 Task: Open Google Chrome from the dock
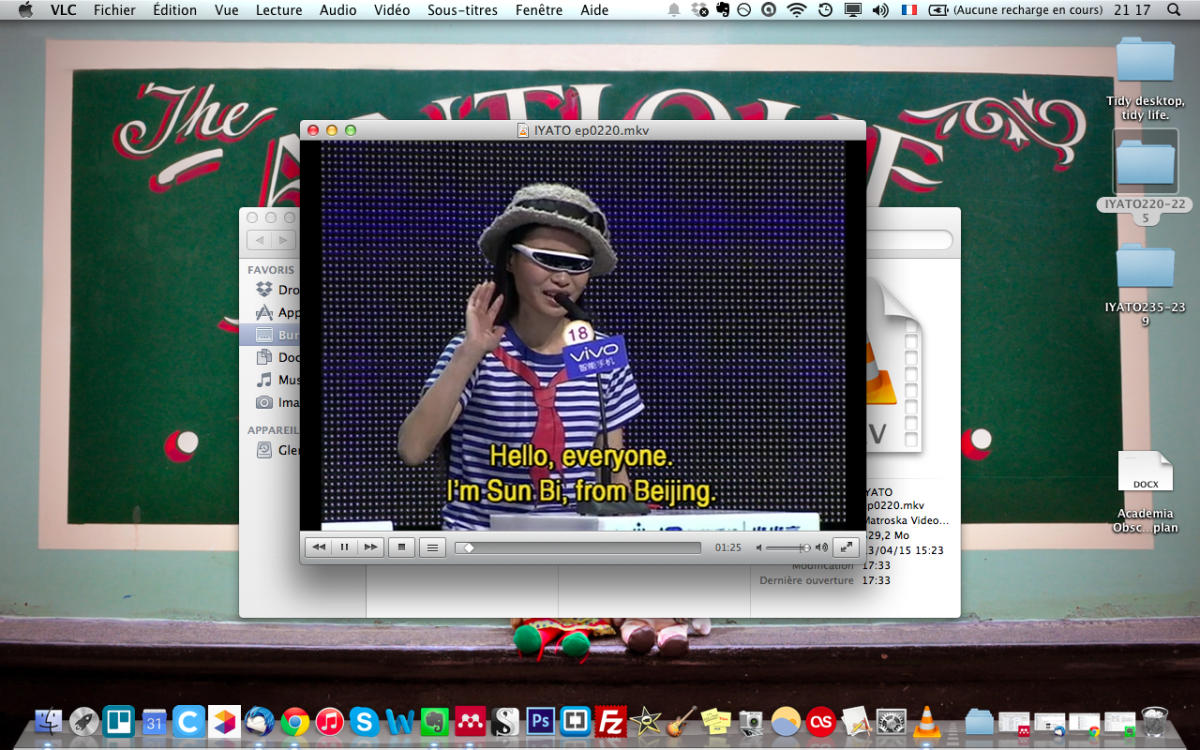tap(294, 720)
